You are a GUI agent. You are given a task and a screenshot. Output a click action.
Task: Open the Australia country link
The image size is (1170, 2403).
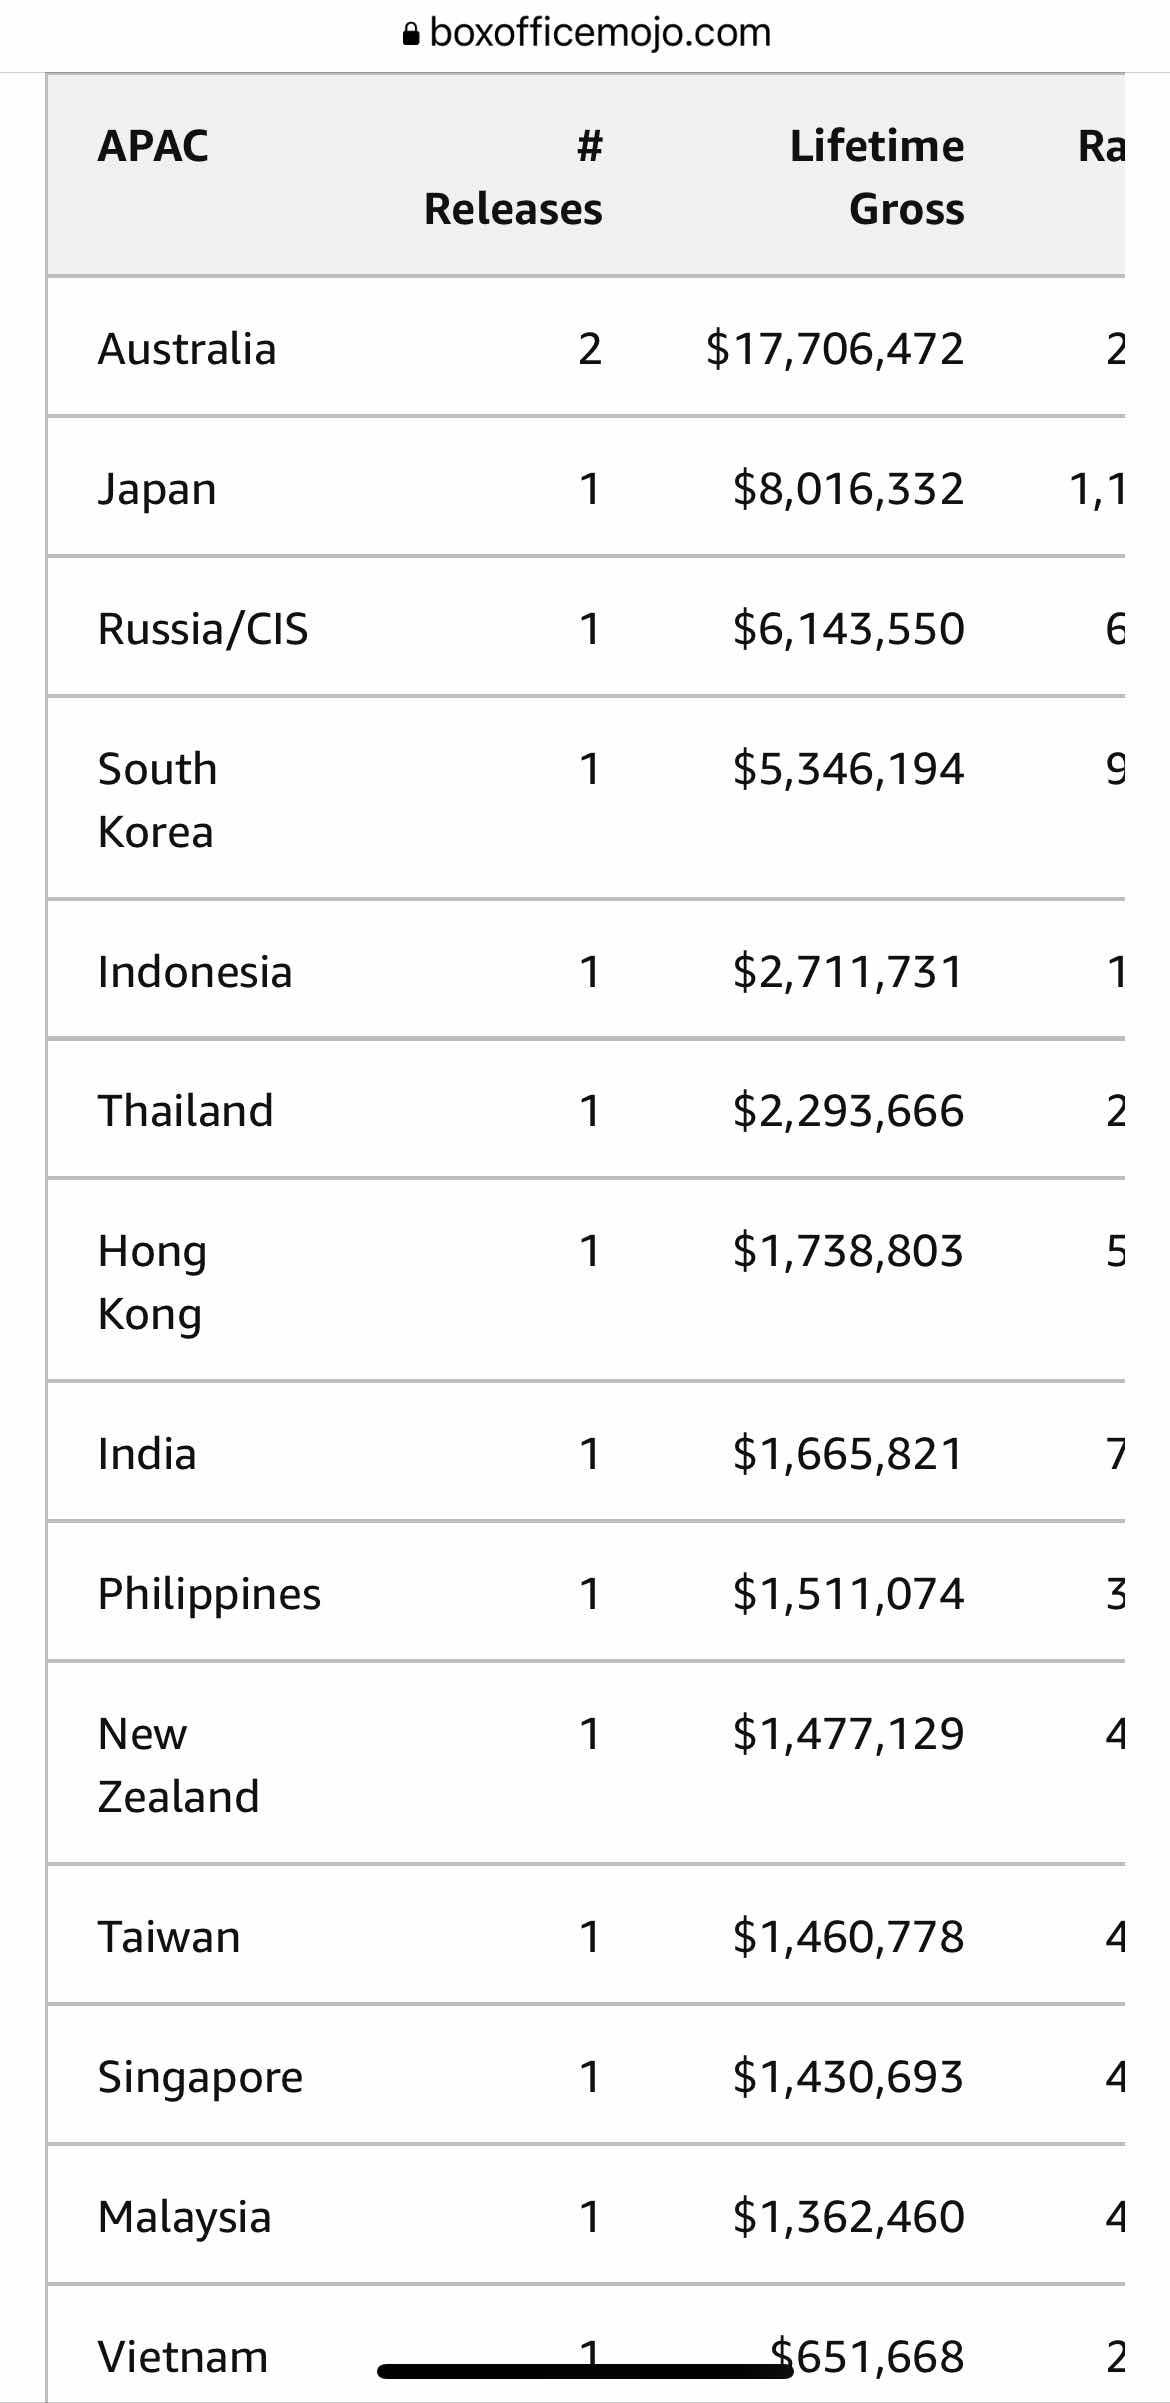pos(187,349)
